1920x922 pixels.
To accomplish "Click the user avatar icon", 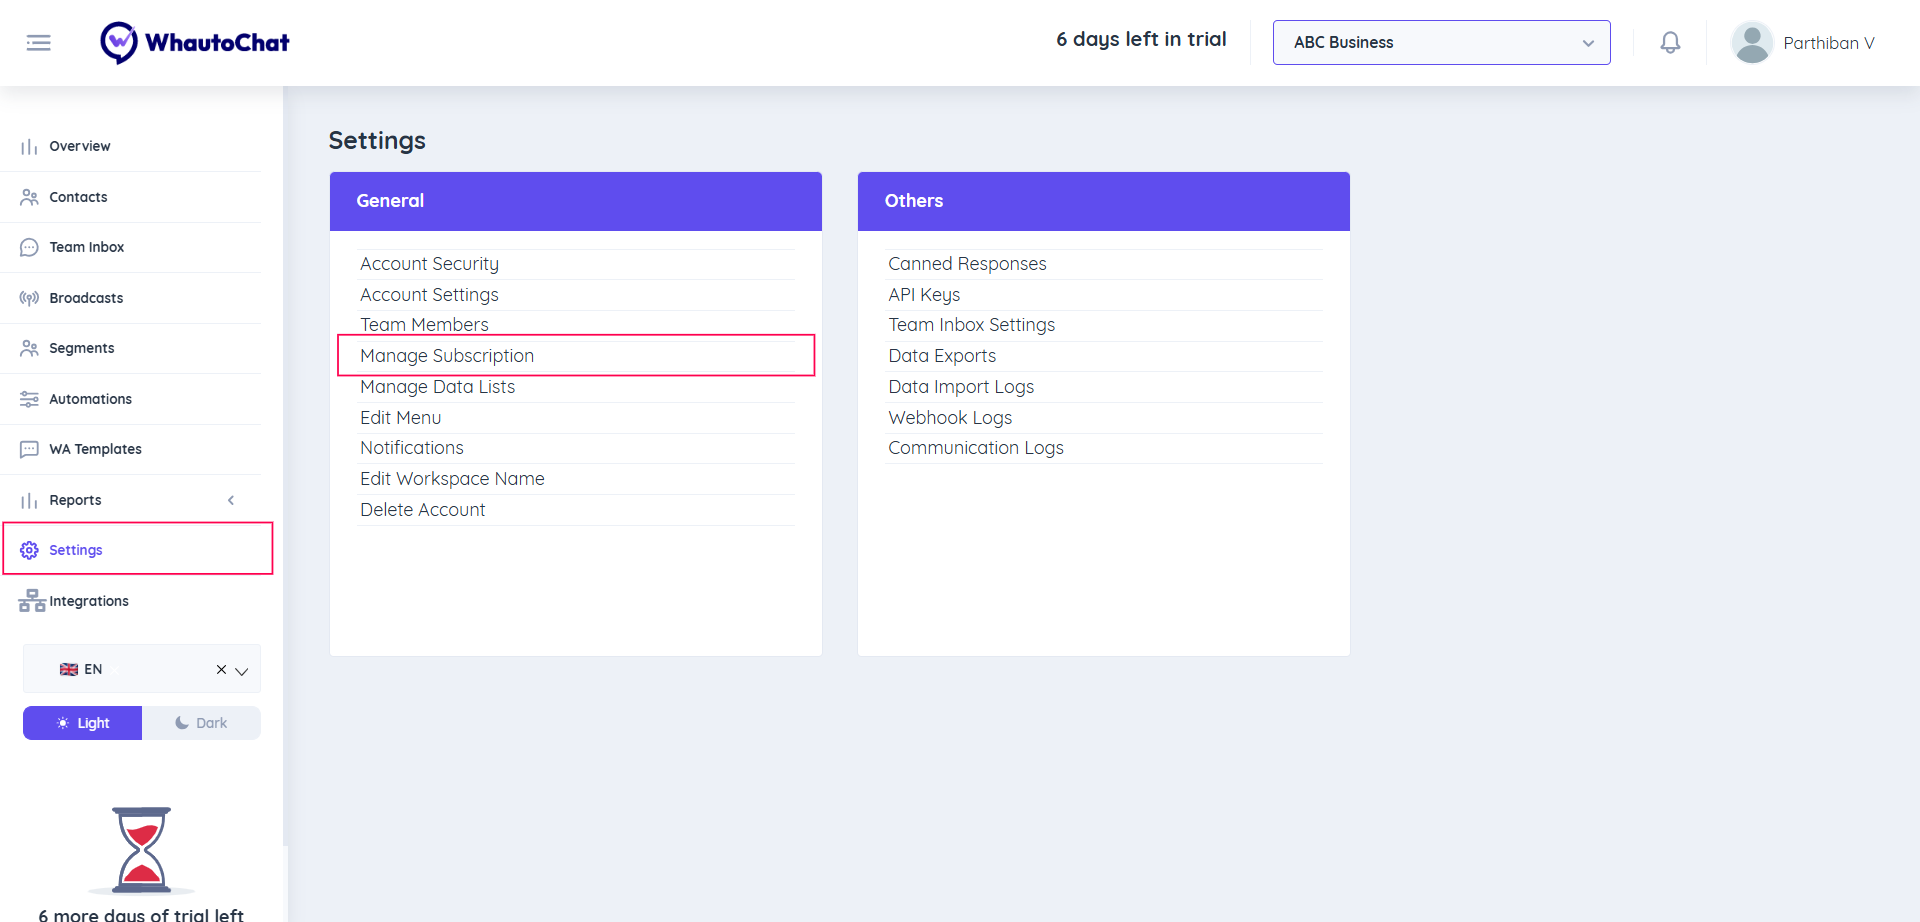I will (1751, 43).
